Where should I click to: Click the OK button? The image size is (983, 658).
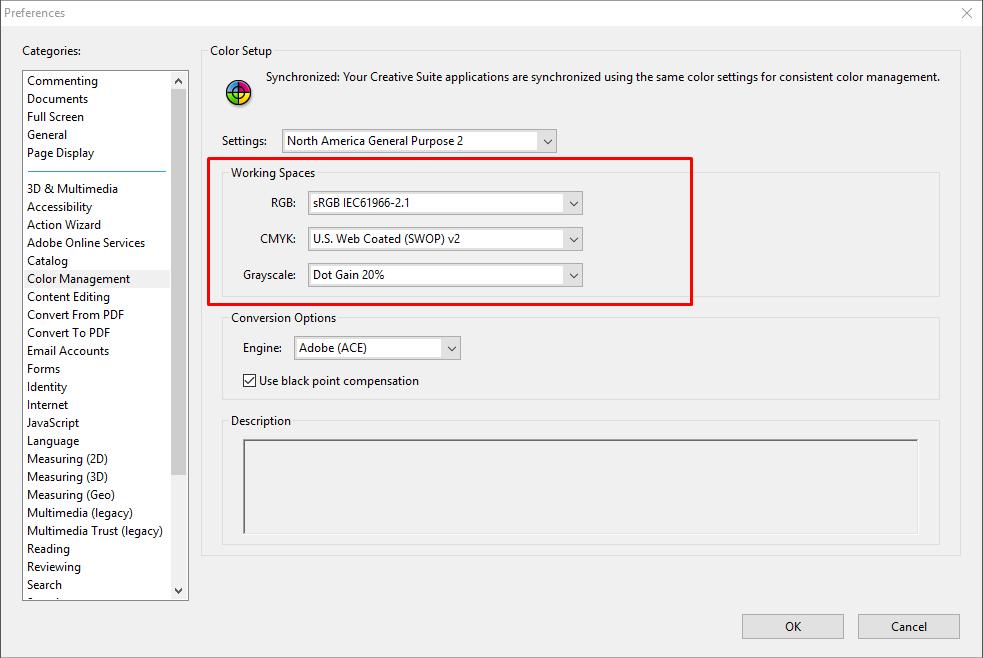coord(792,626)
